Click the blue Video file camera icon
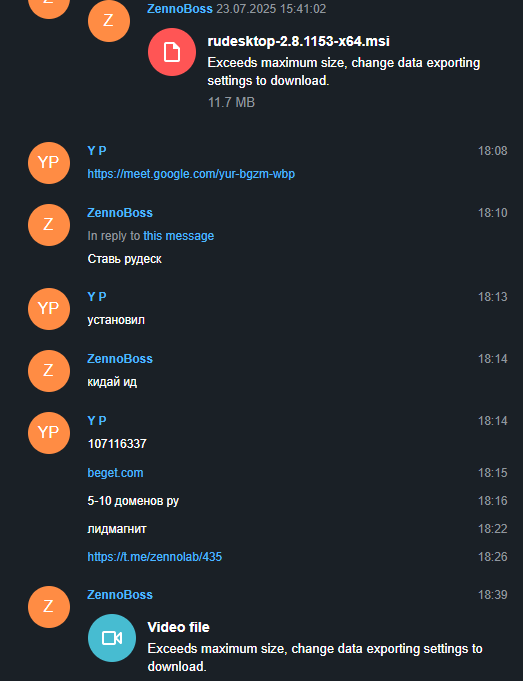Viewport: 523px width, 681px height. coord(112,638)
